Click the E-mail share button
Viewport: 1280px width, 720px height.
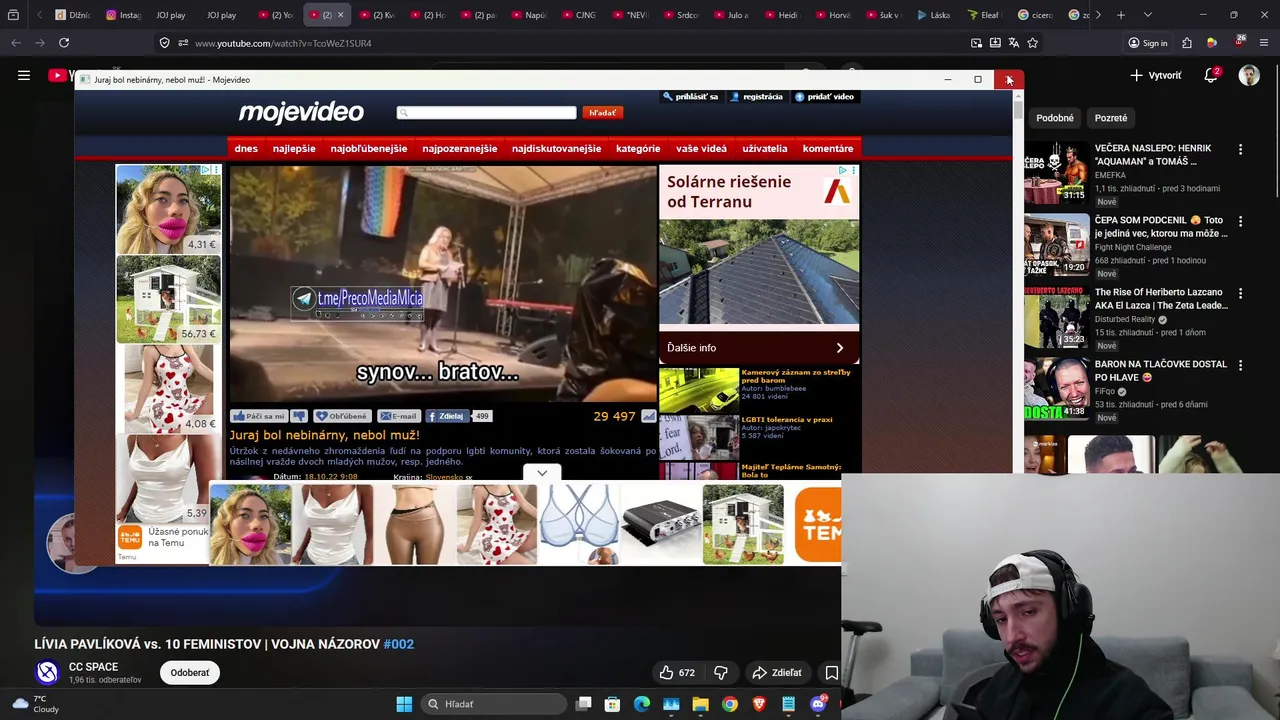pos(398,416)
